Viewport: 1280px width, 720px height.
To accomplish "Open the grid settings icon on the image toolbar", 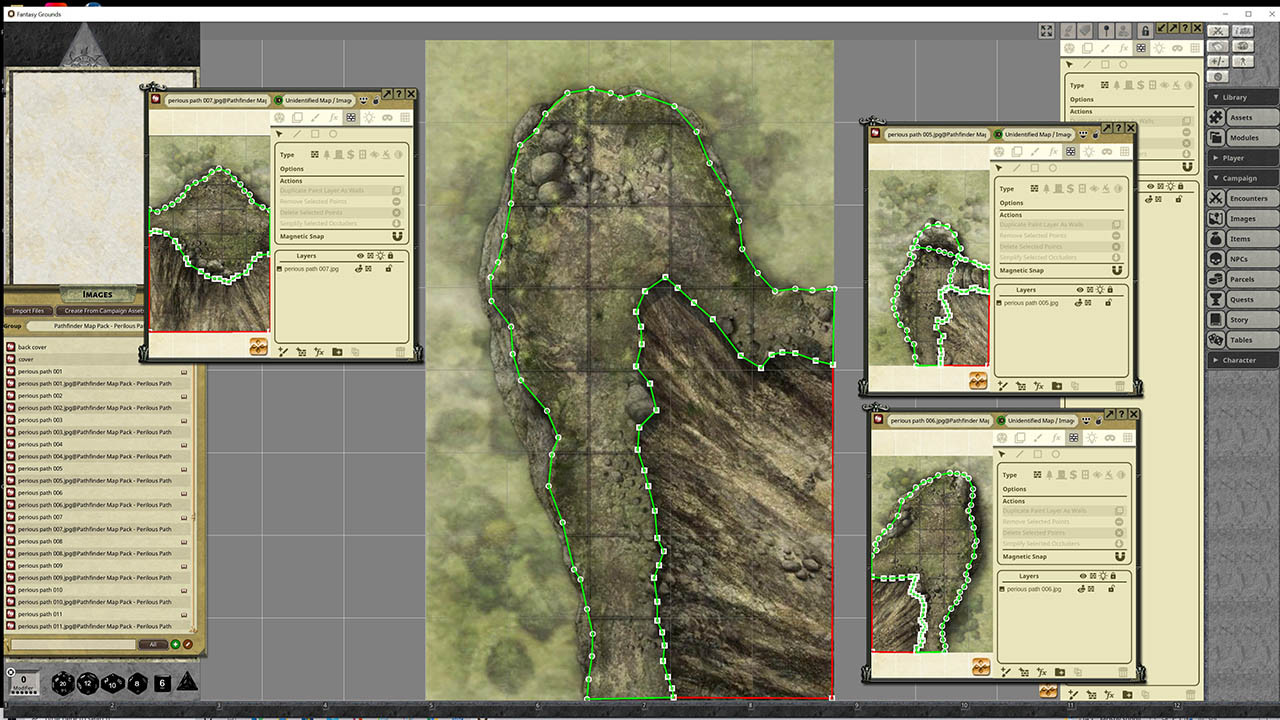I will click(x=405, y=117).
